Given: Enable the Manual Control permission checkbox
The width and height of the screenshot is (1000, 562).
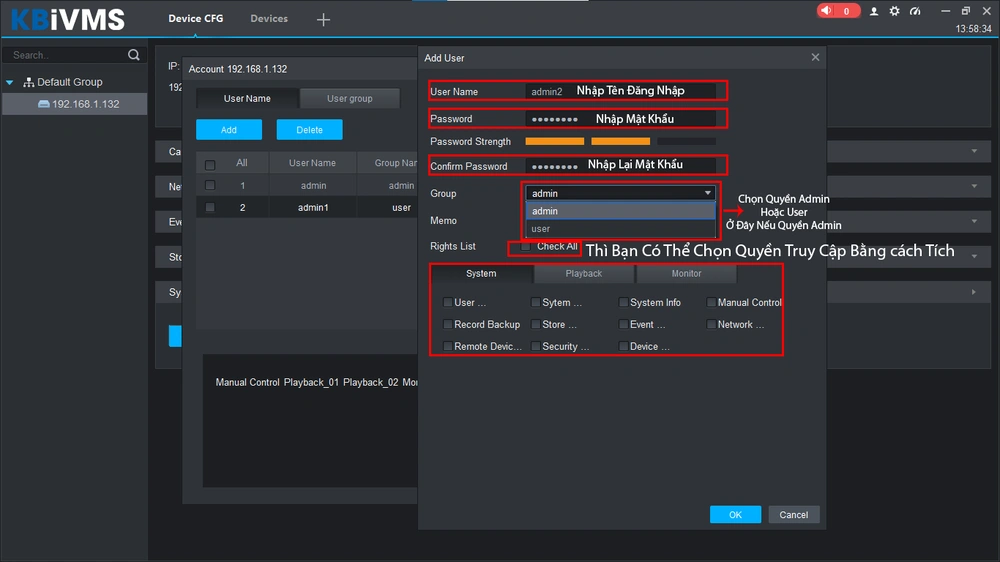Looking at the screenshot, I should pos(711,303).
